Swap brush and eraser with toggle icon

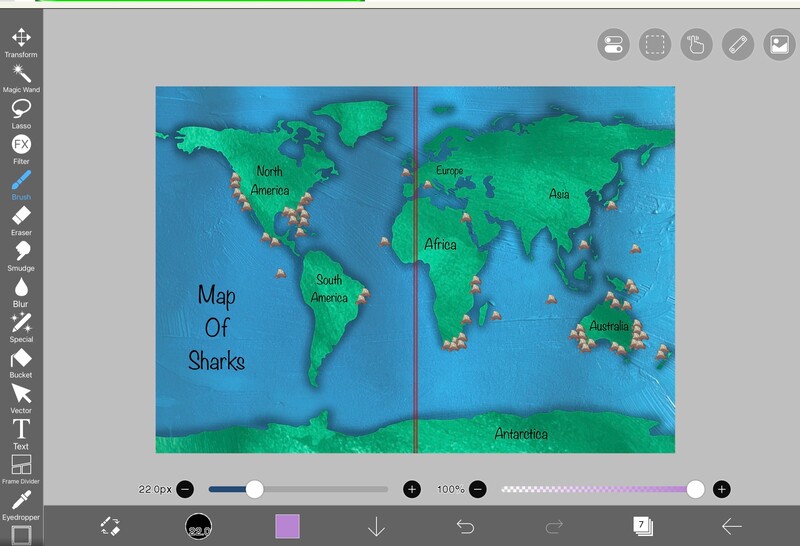110,526
